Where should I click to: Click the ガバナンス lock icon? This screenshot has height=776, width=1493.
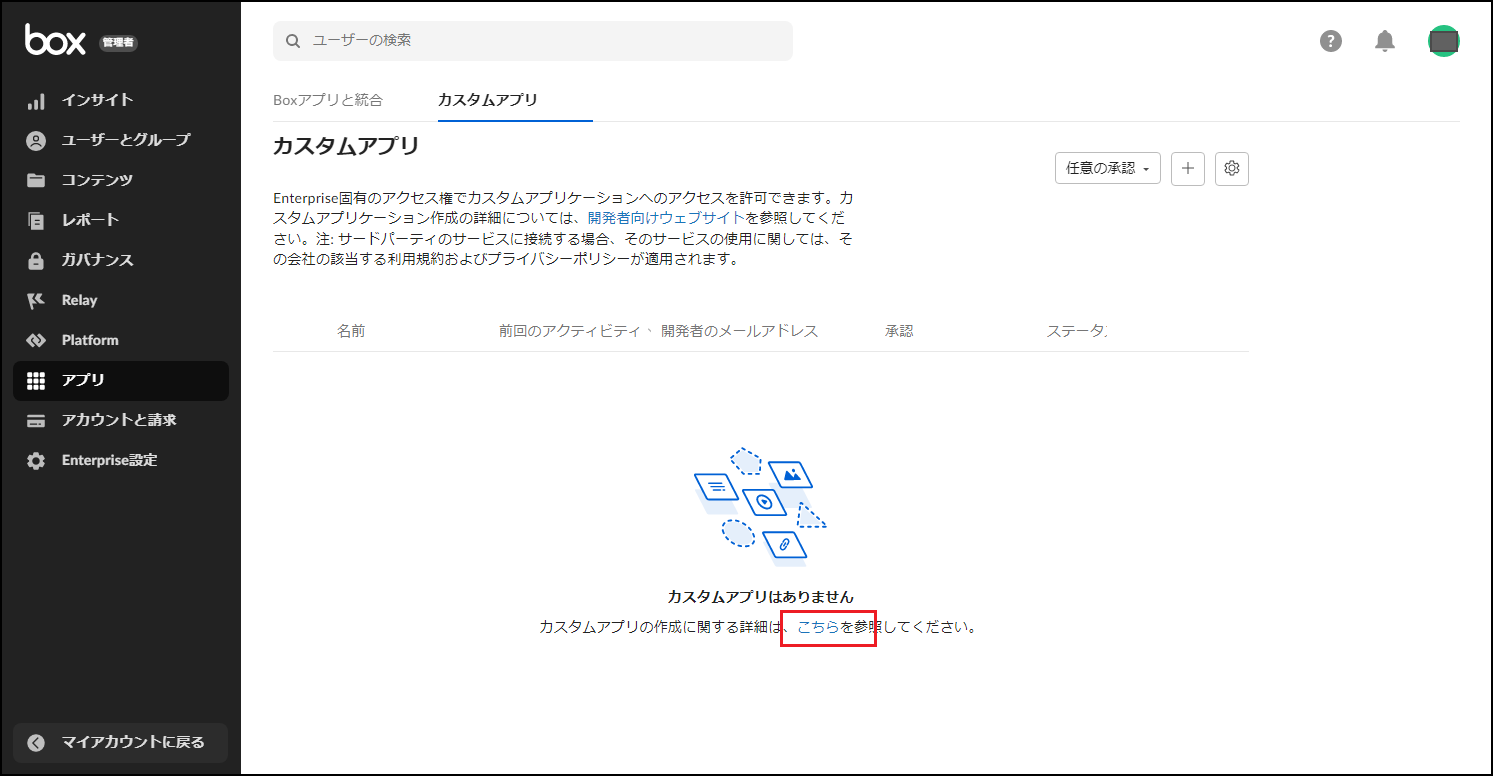point(36,261)
